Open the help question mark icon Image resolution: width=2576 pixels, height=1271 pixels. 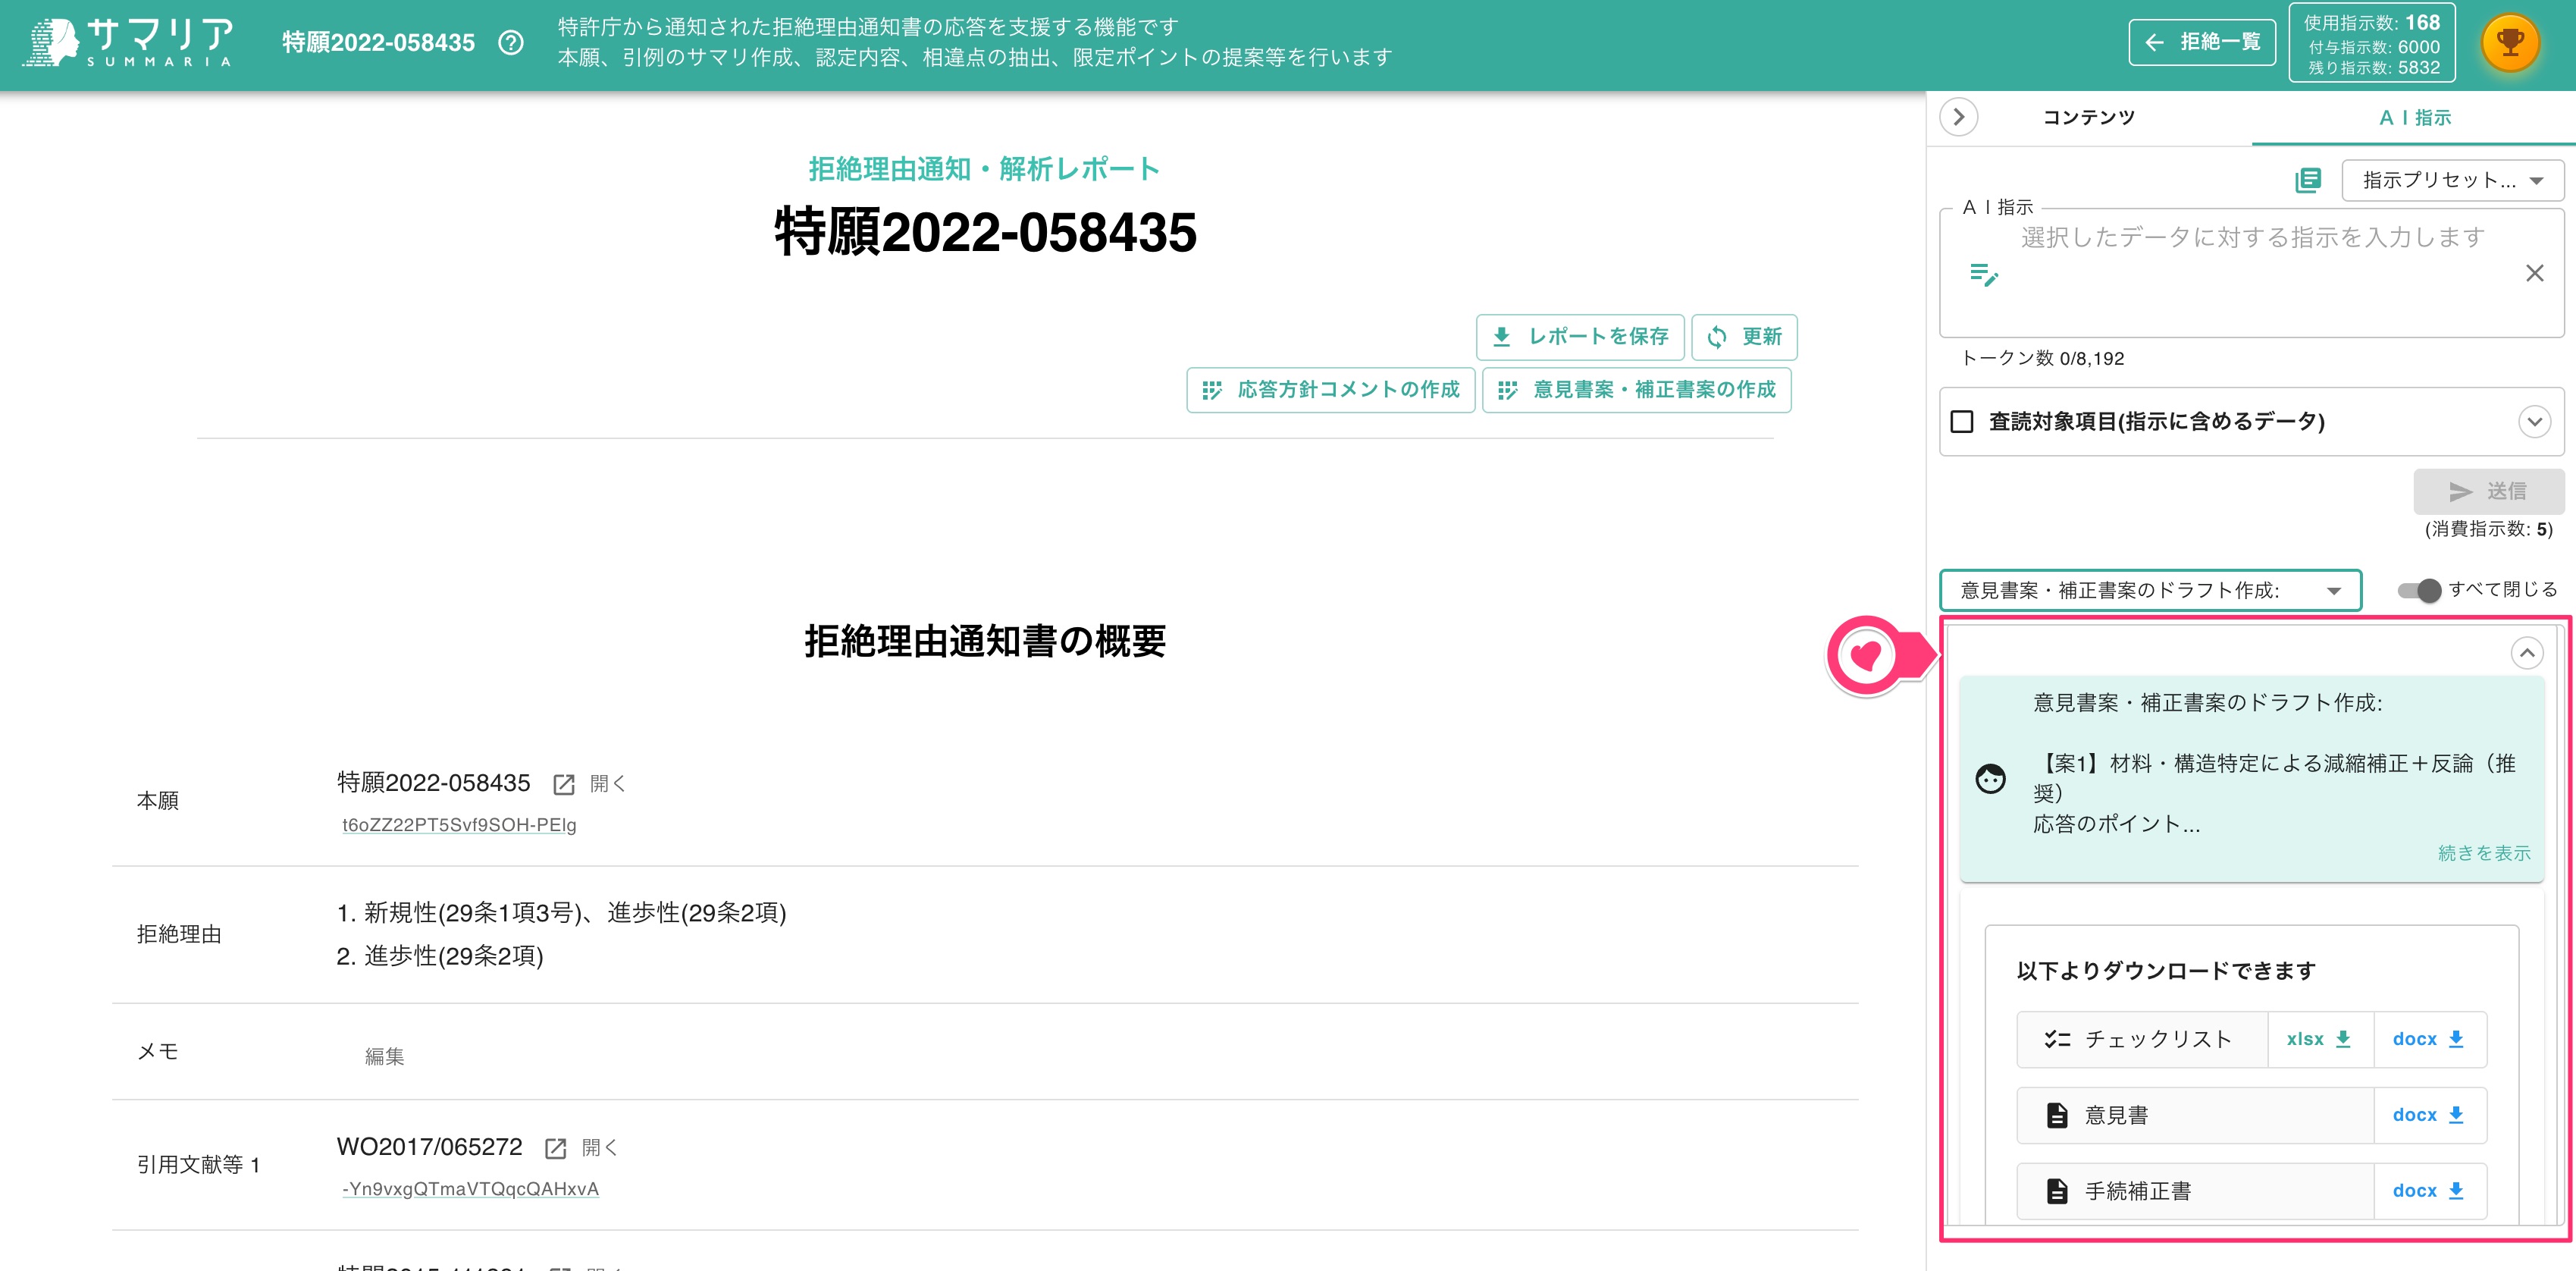click(511, 43)
